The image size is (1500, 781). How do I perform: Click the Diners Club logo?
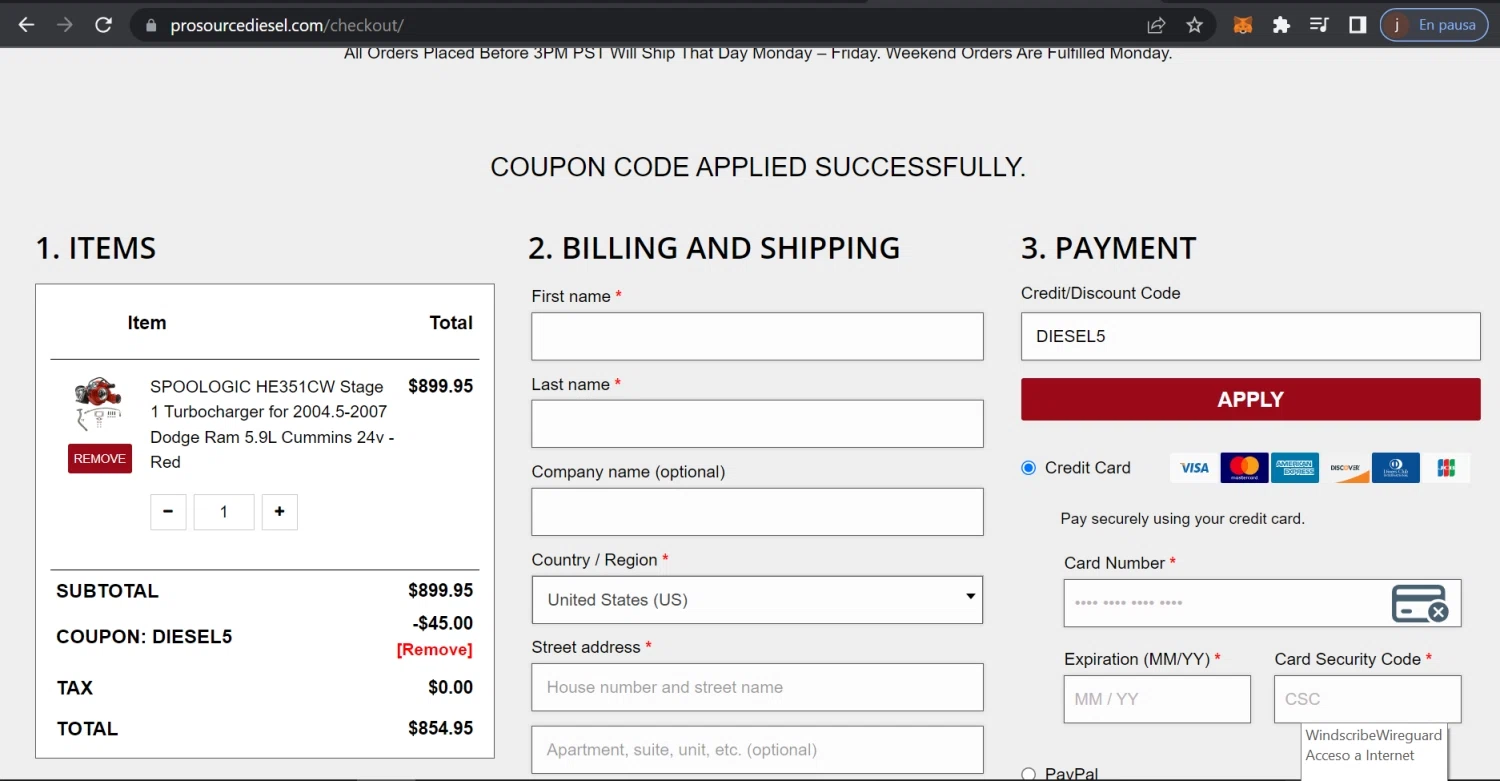[1396, 468]
